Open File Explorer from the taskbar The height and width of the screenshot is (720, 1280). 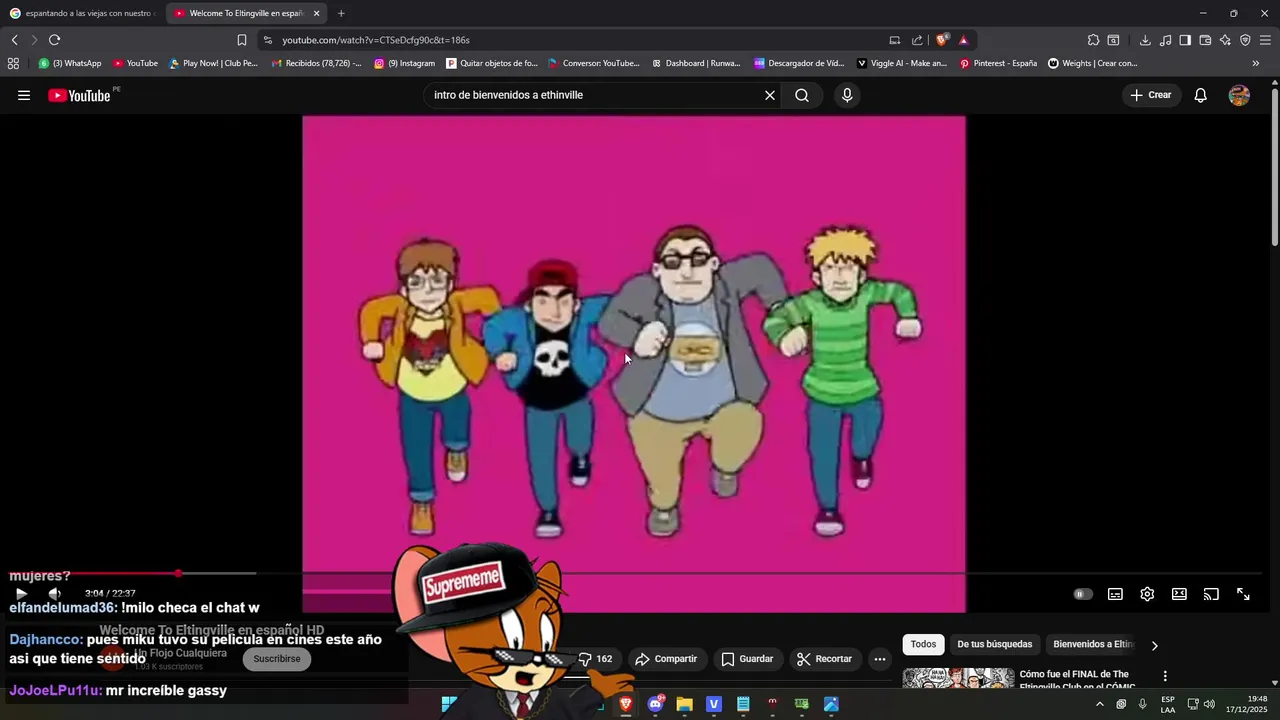click(x=685, y=704)
